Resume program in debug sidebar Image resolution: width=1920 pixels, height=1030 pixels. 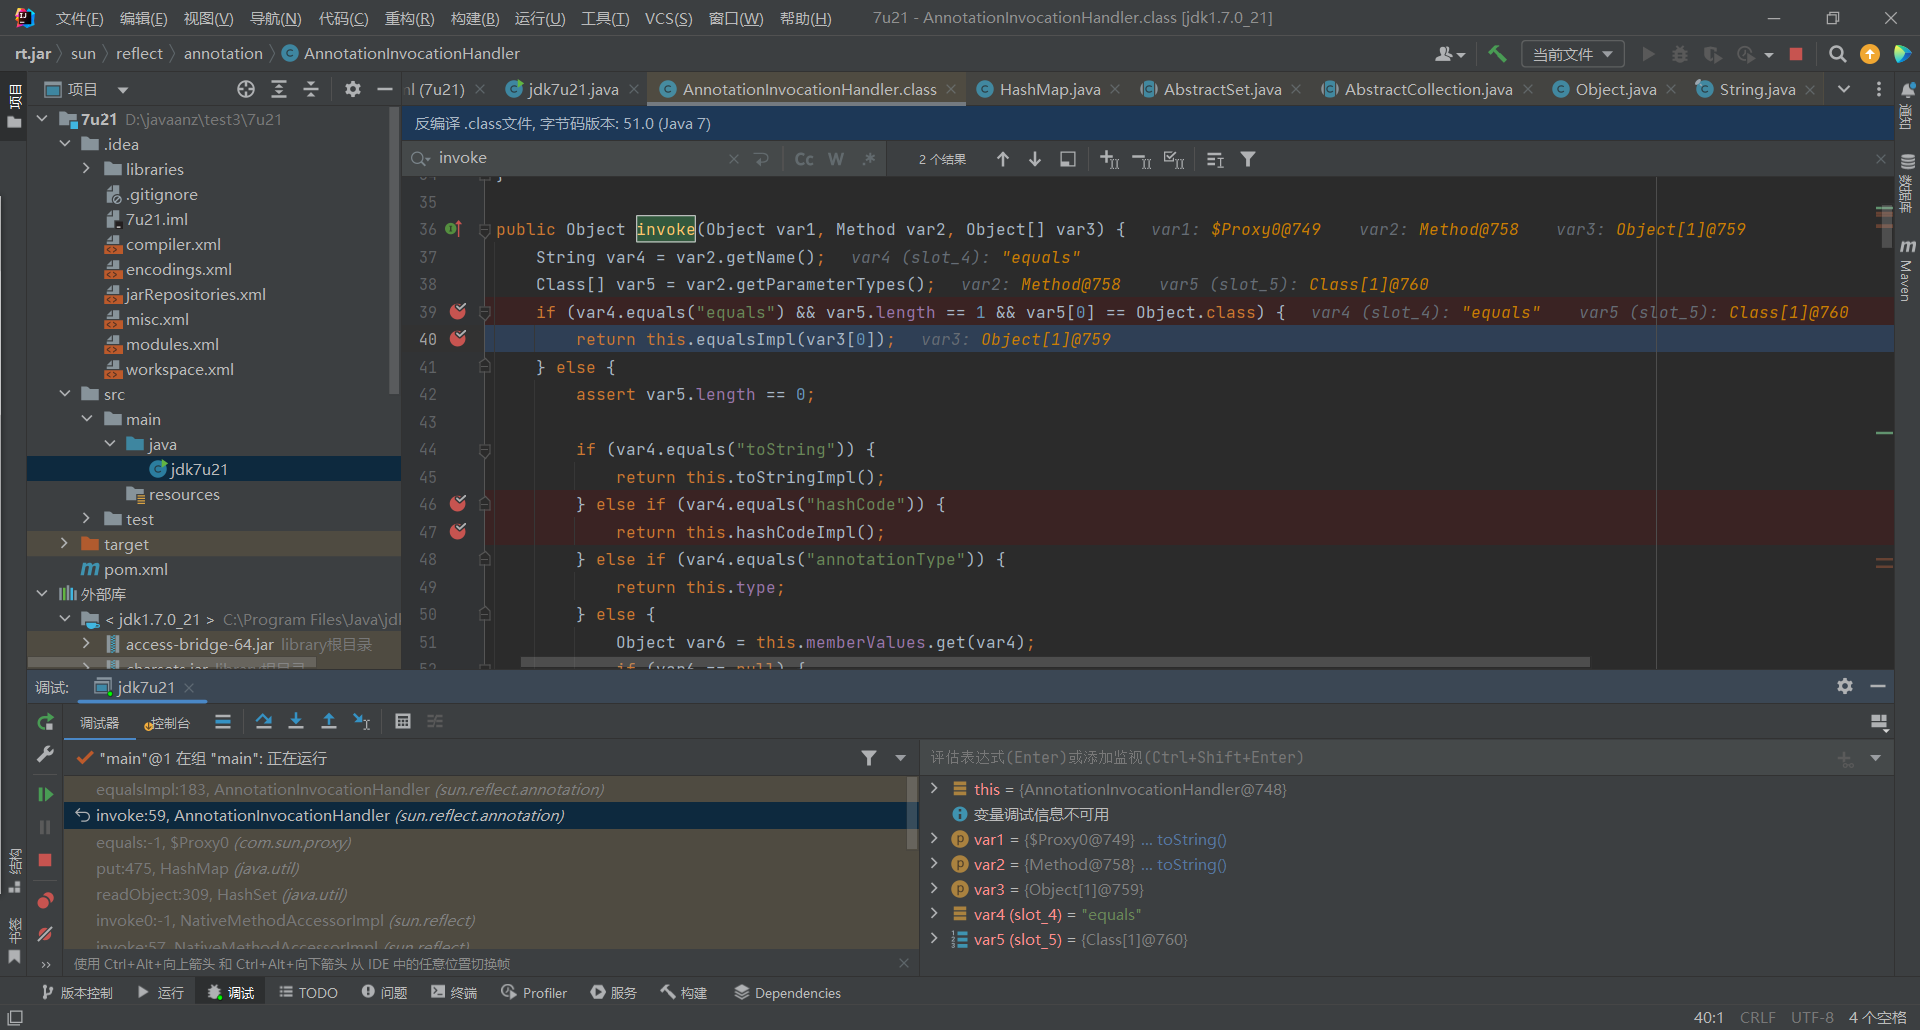tap(45, 794)
